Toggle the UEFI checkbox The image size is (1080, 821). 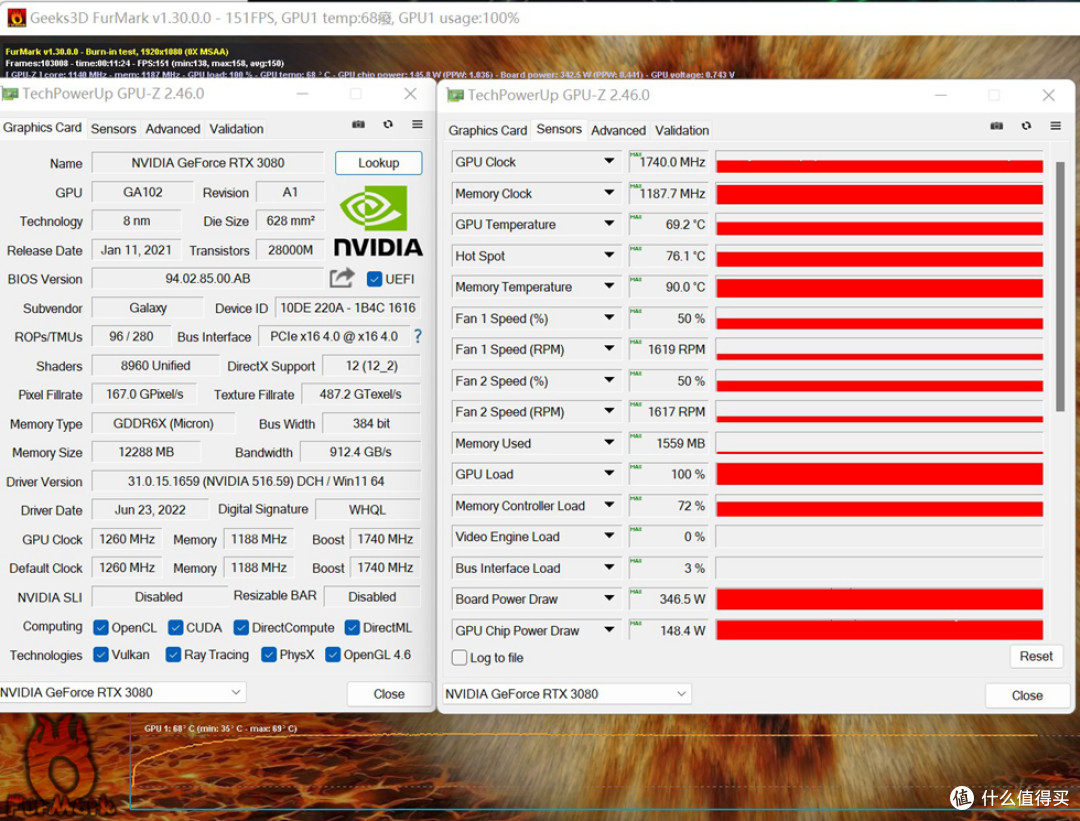point(375,279)
